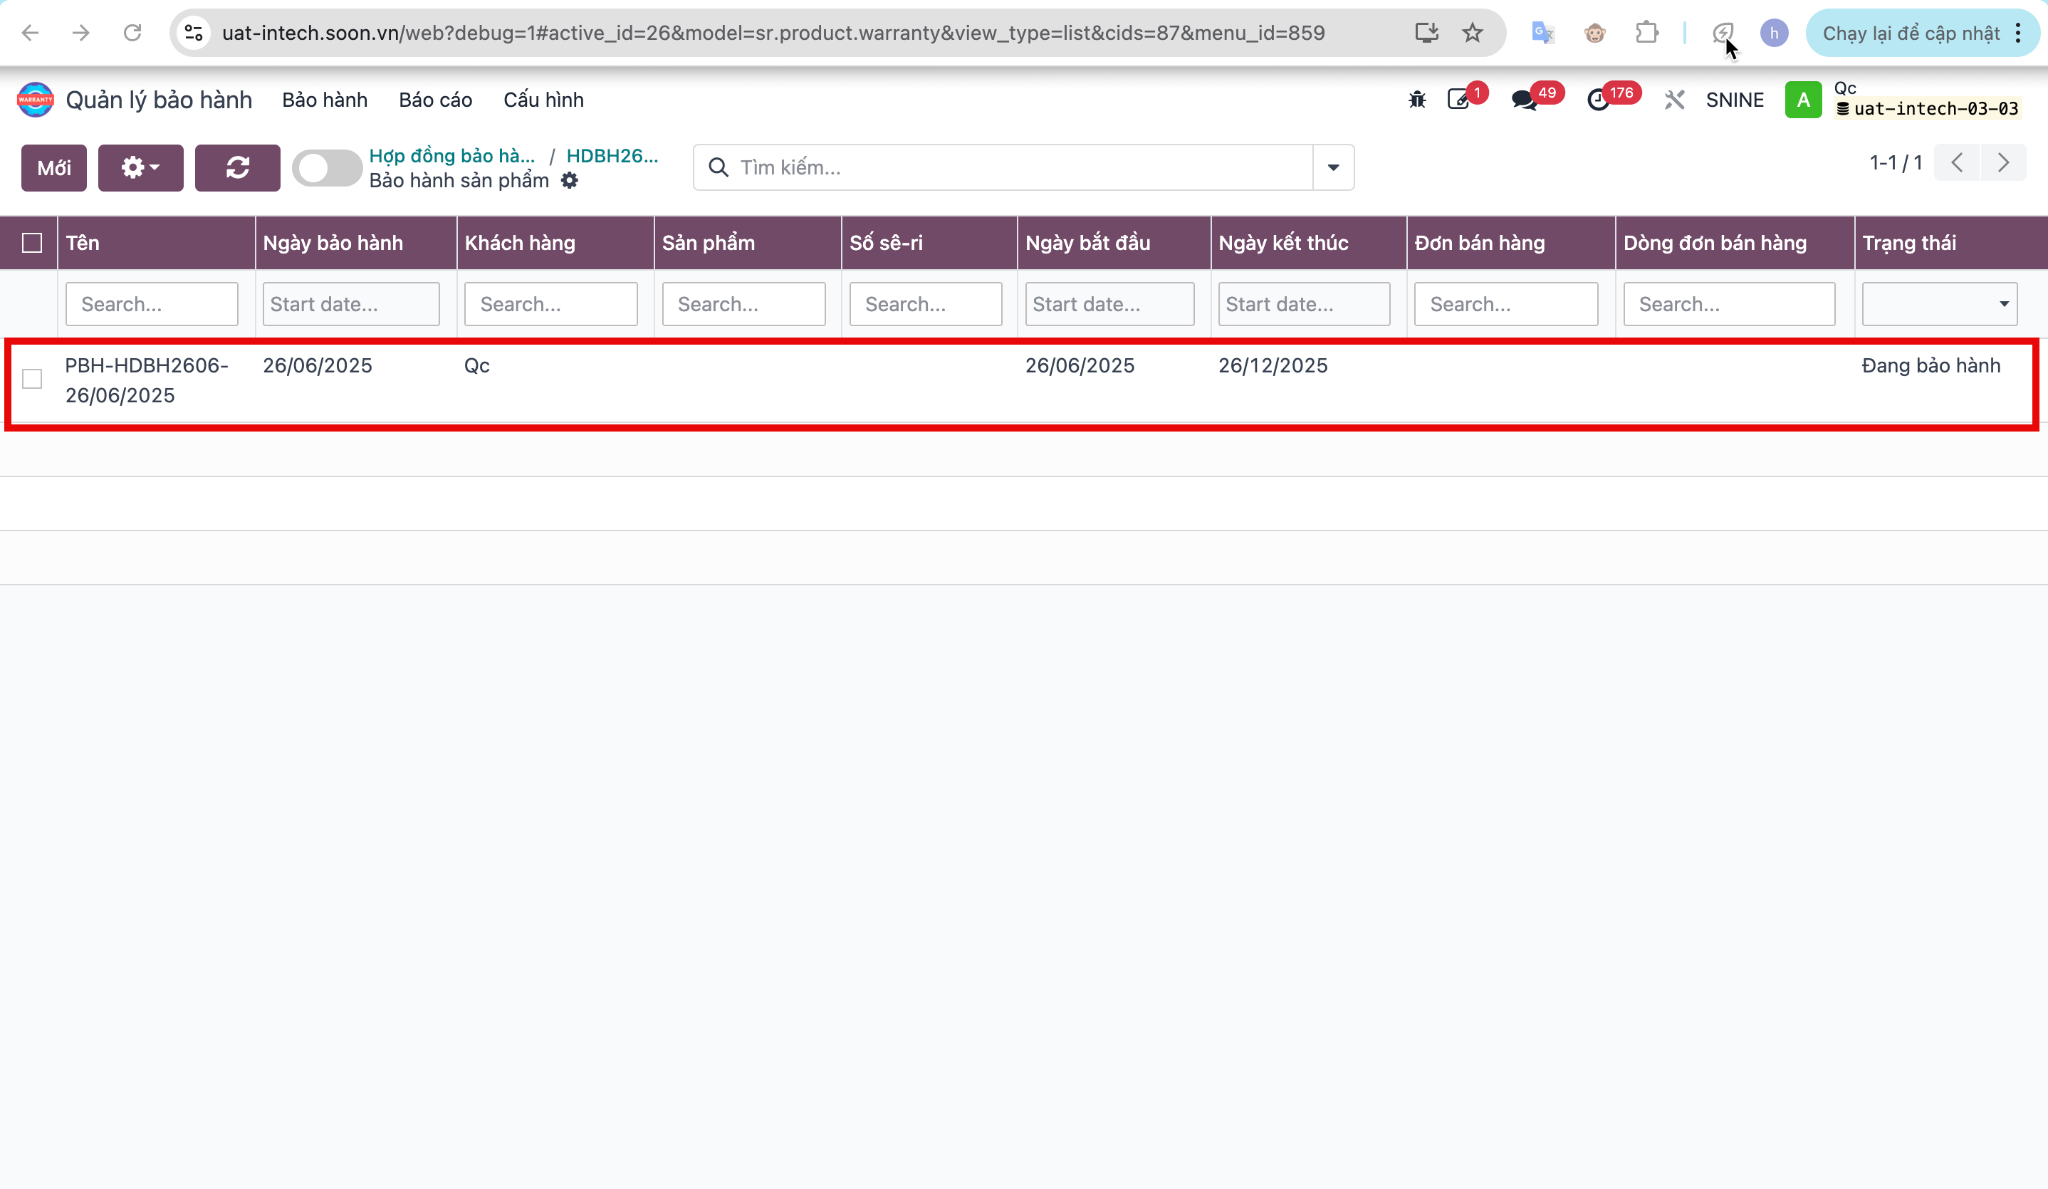The image size is (2048, 1189).
Task: Click the gear icon beside Bảo hành sản phẩm
Action: tap(569, 181)
